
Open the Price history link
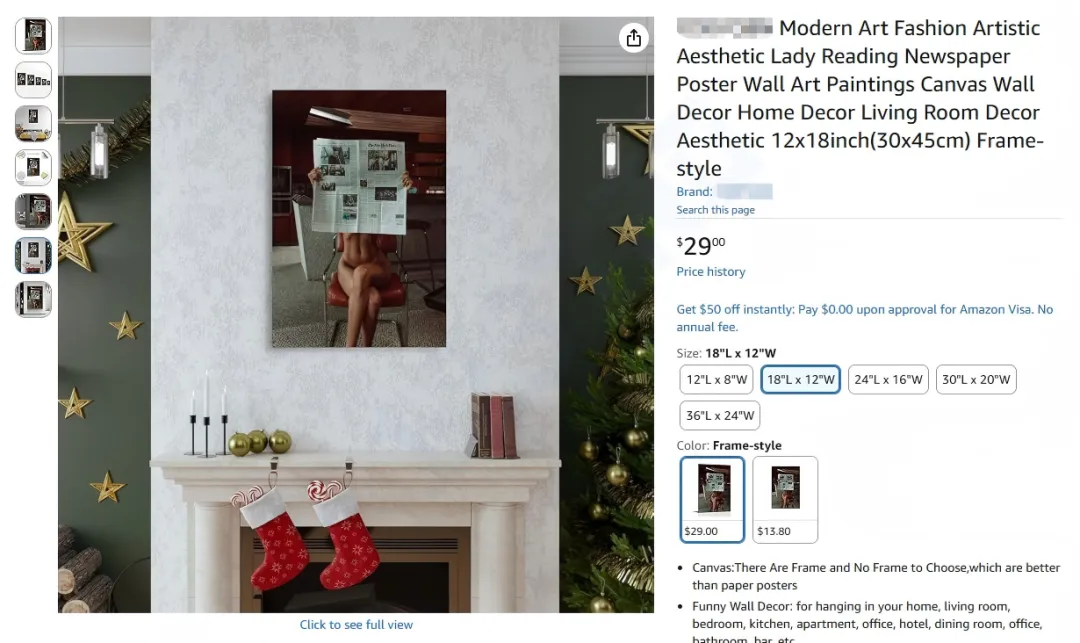pos(711,271)
